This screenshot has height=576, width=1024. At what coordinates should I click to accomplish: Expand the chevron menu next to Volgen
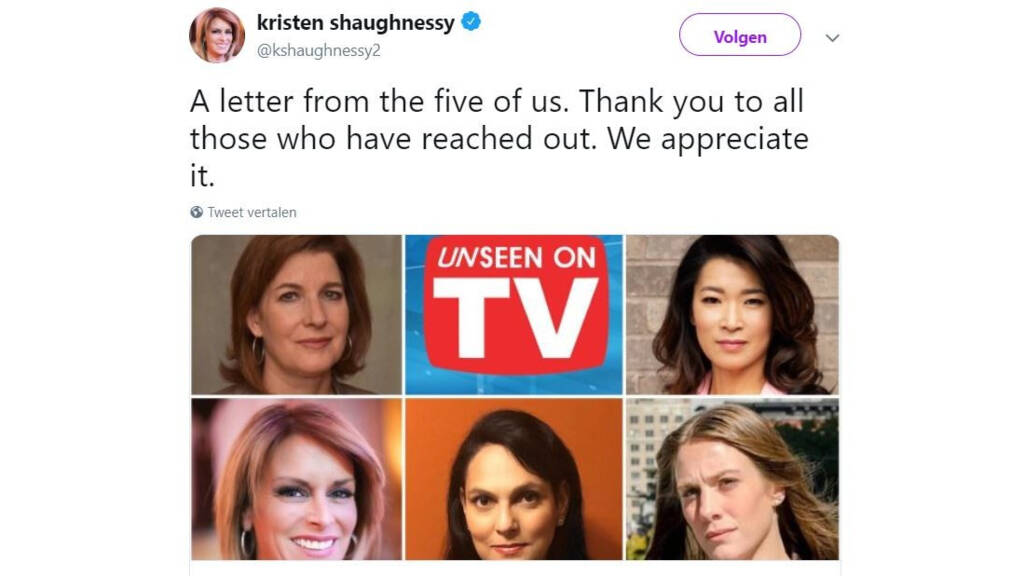[x=832, y=38]
